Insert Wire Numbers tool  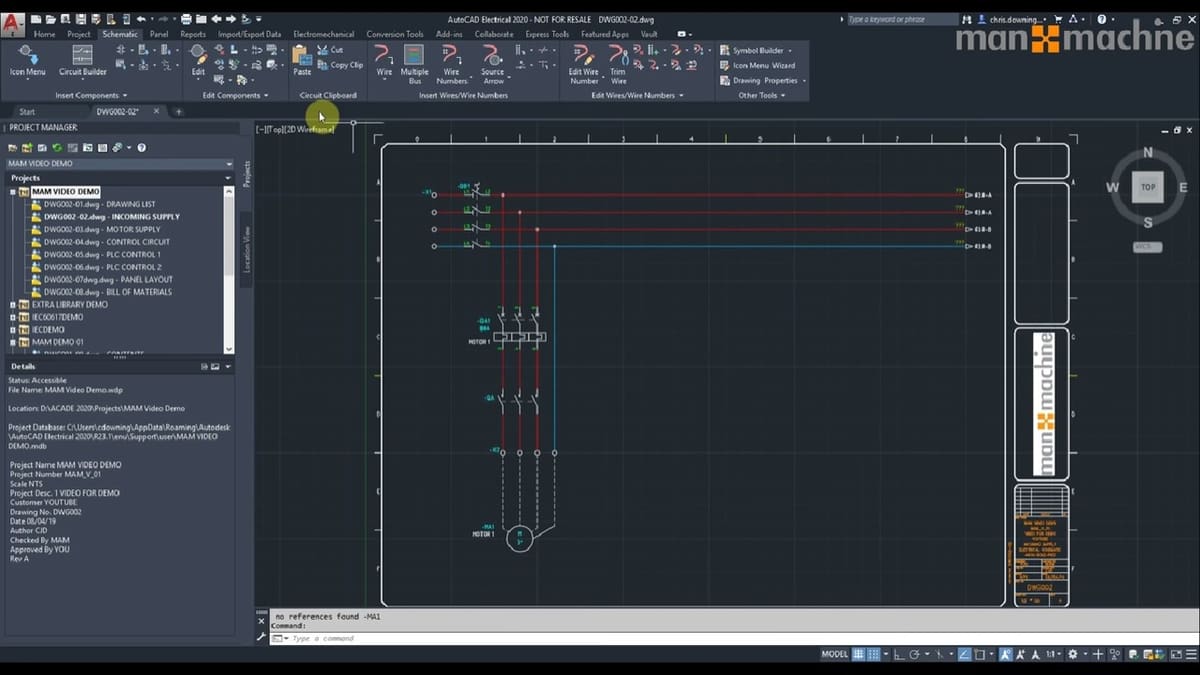tap(451, 63)
